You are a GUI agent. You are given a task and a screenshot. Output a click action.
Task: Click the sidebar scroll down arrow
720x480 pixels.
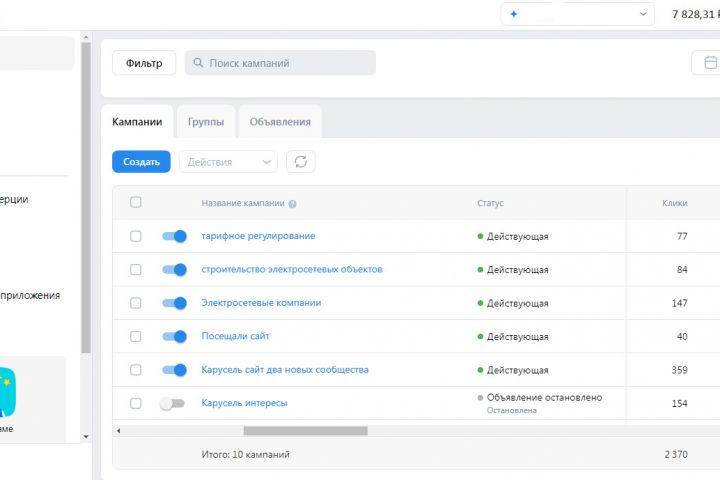click(85, 436)
